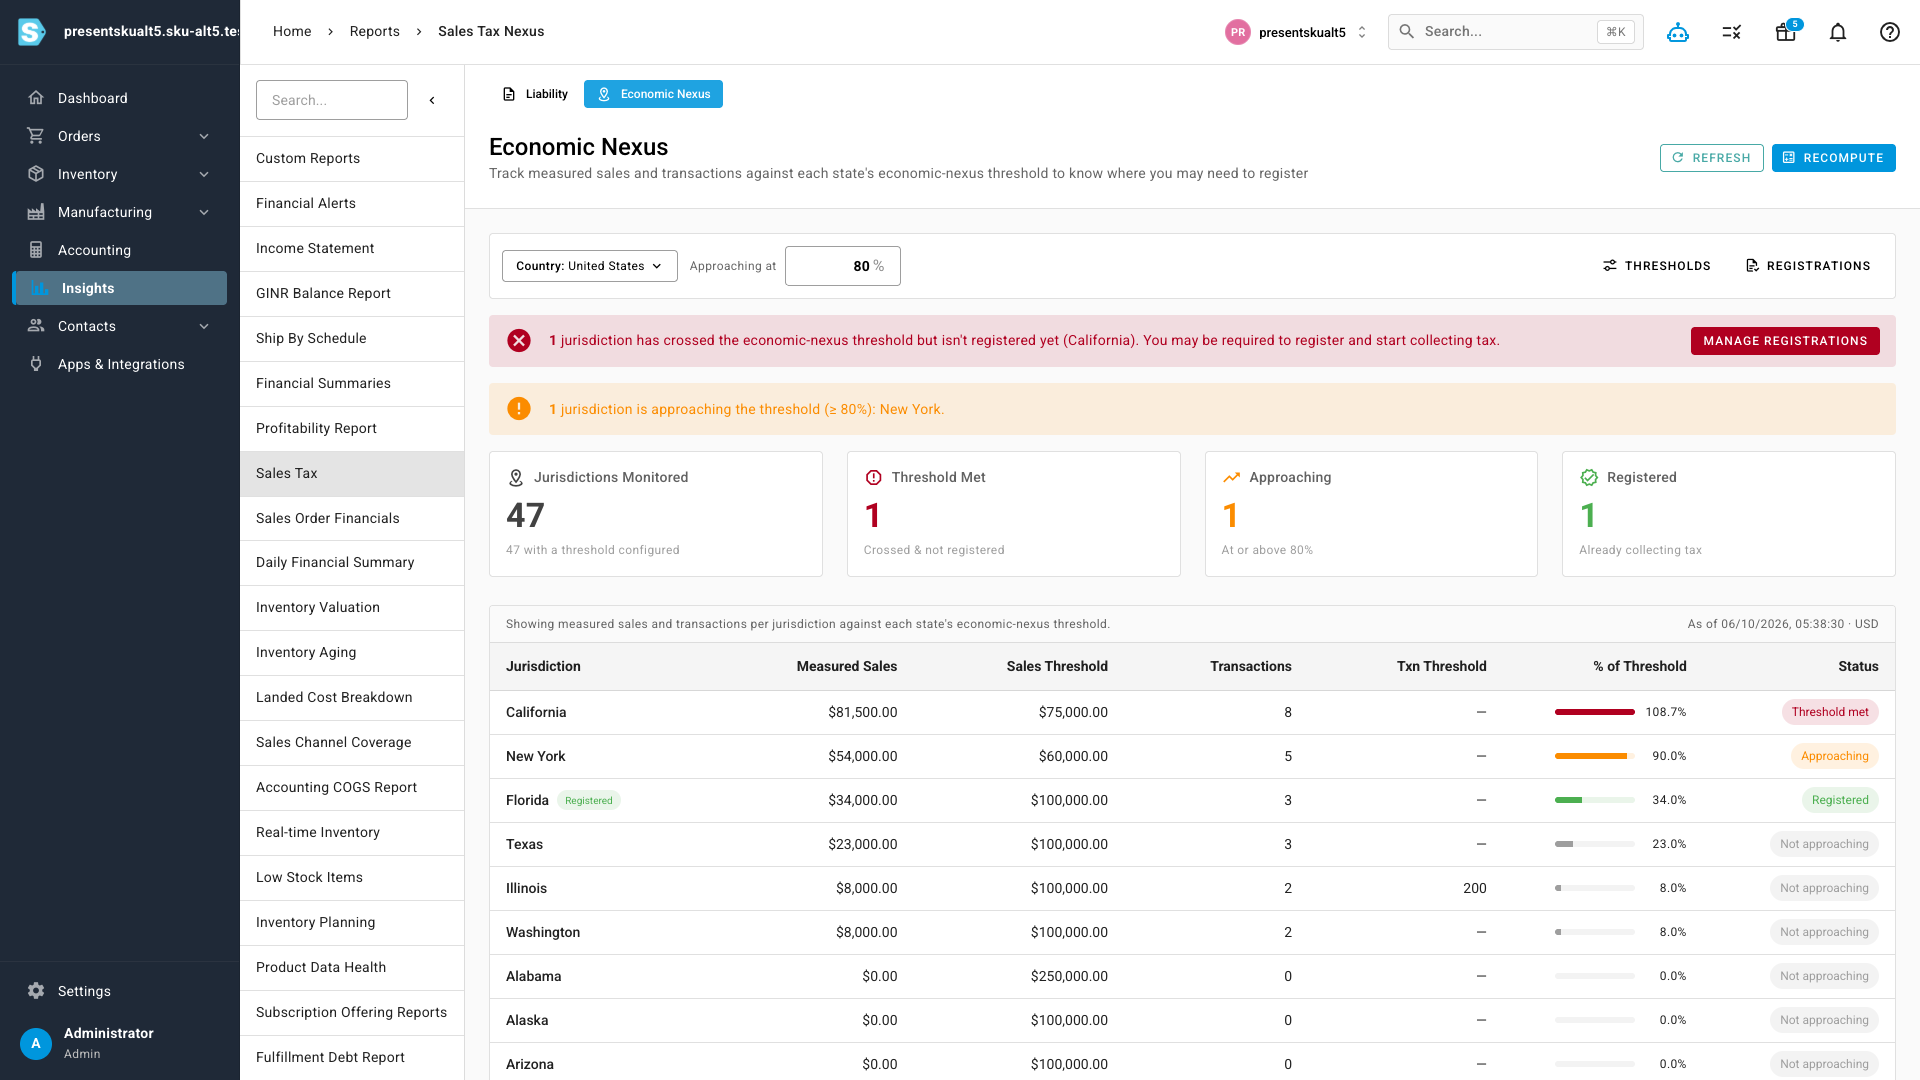This screenshot has width=1920, height=1080.
Task: Open the Inventory Valuation report
Action: [352, 607]
